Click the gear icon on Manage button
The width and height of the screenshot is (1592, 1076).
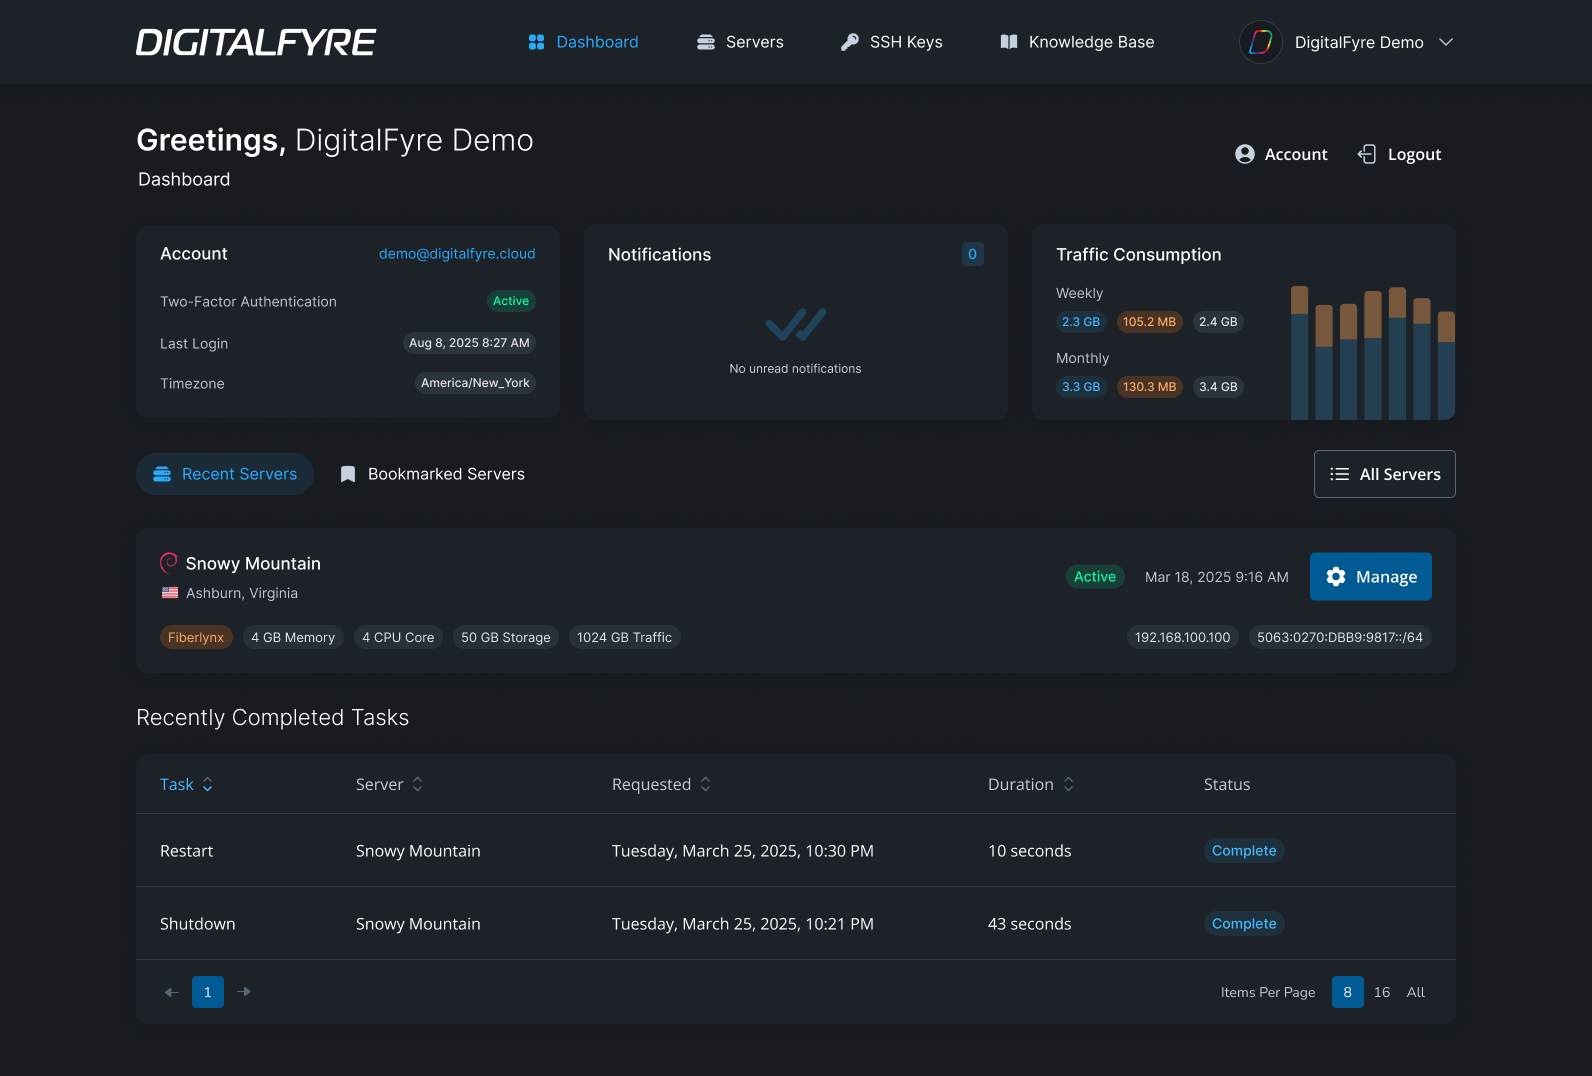[1336, 577]
